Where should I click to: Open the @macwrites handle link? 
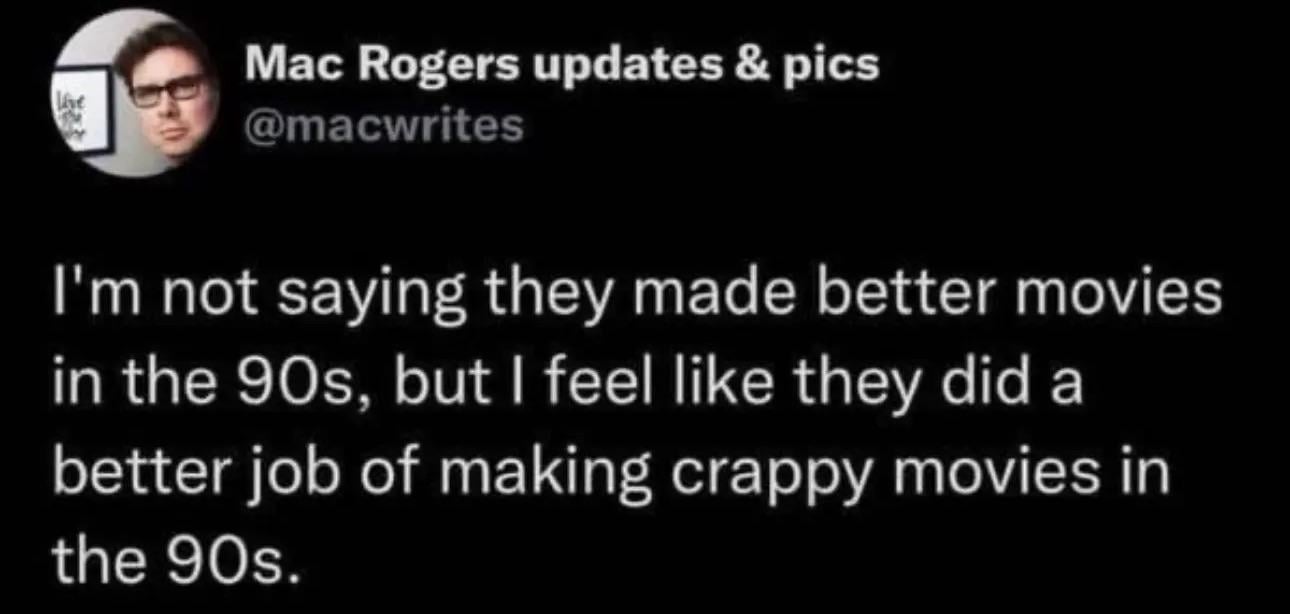[384, 126]
